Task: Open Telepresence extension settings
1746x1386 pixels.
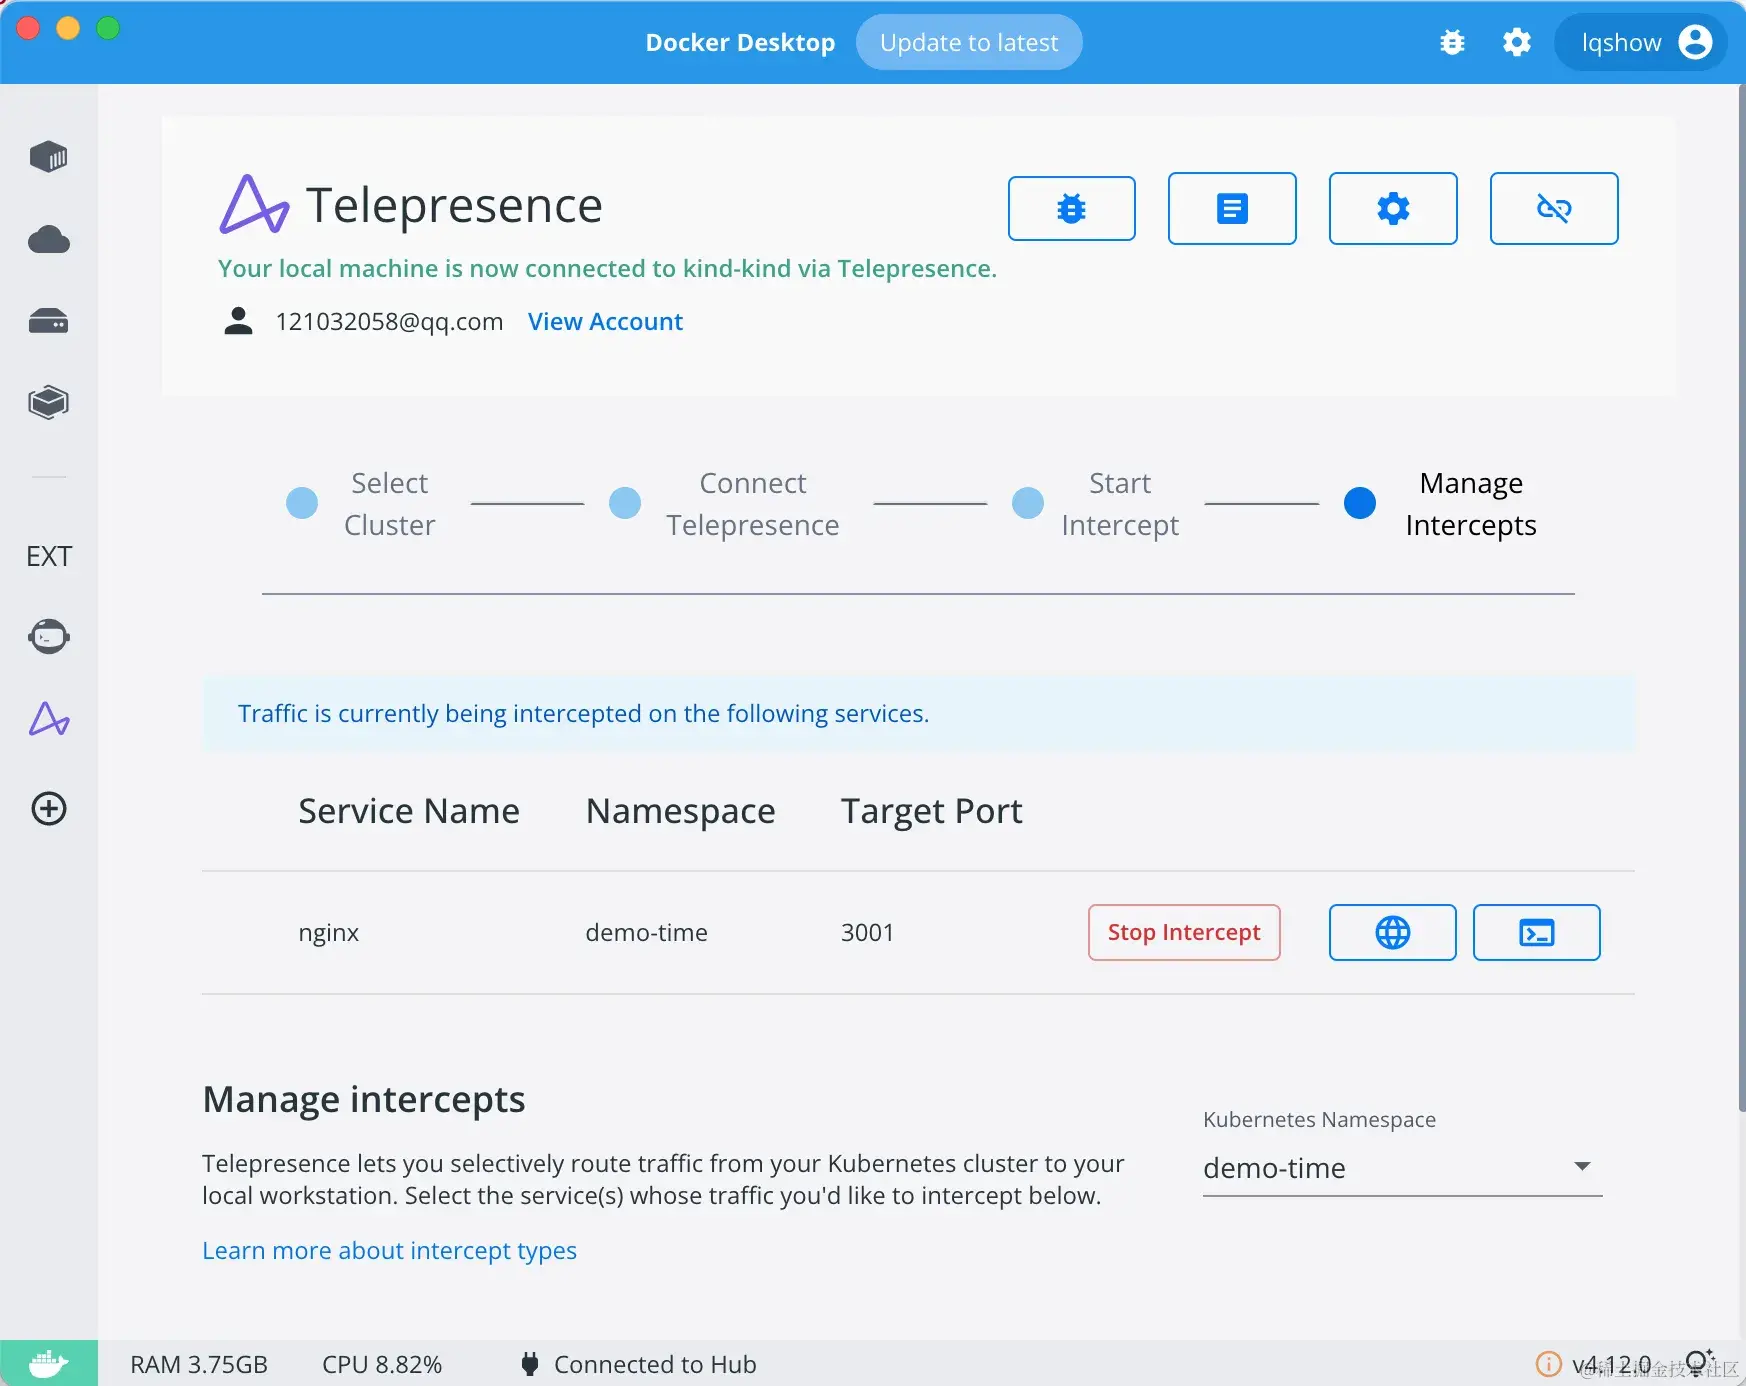Action: [x=1393, y=208]
